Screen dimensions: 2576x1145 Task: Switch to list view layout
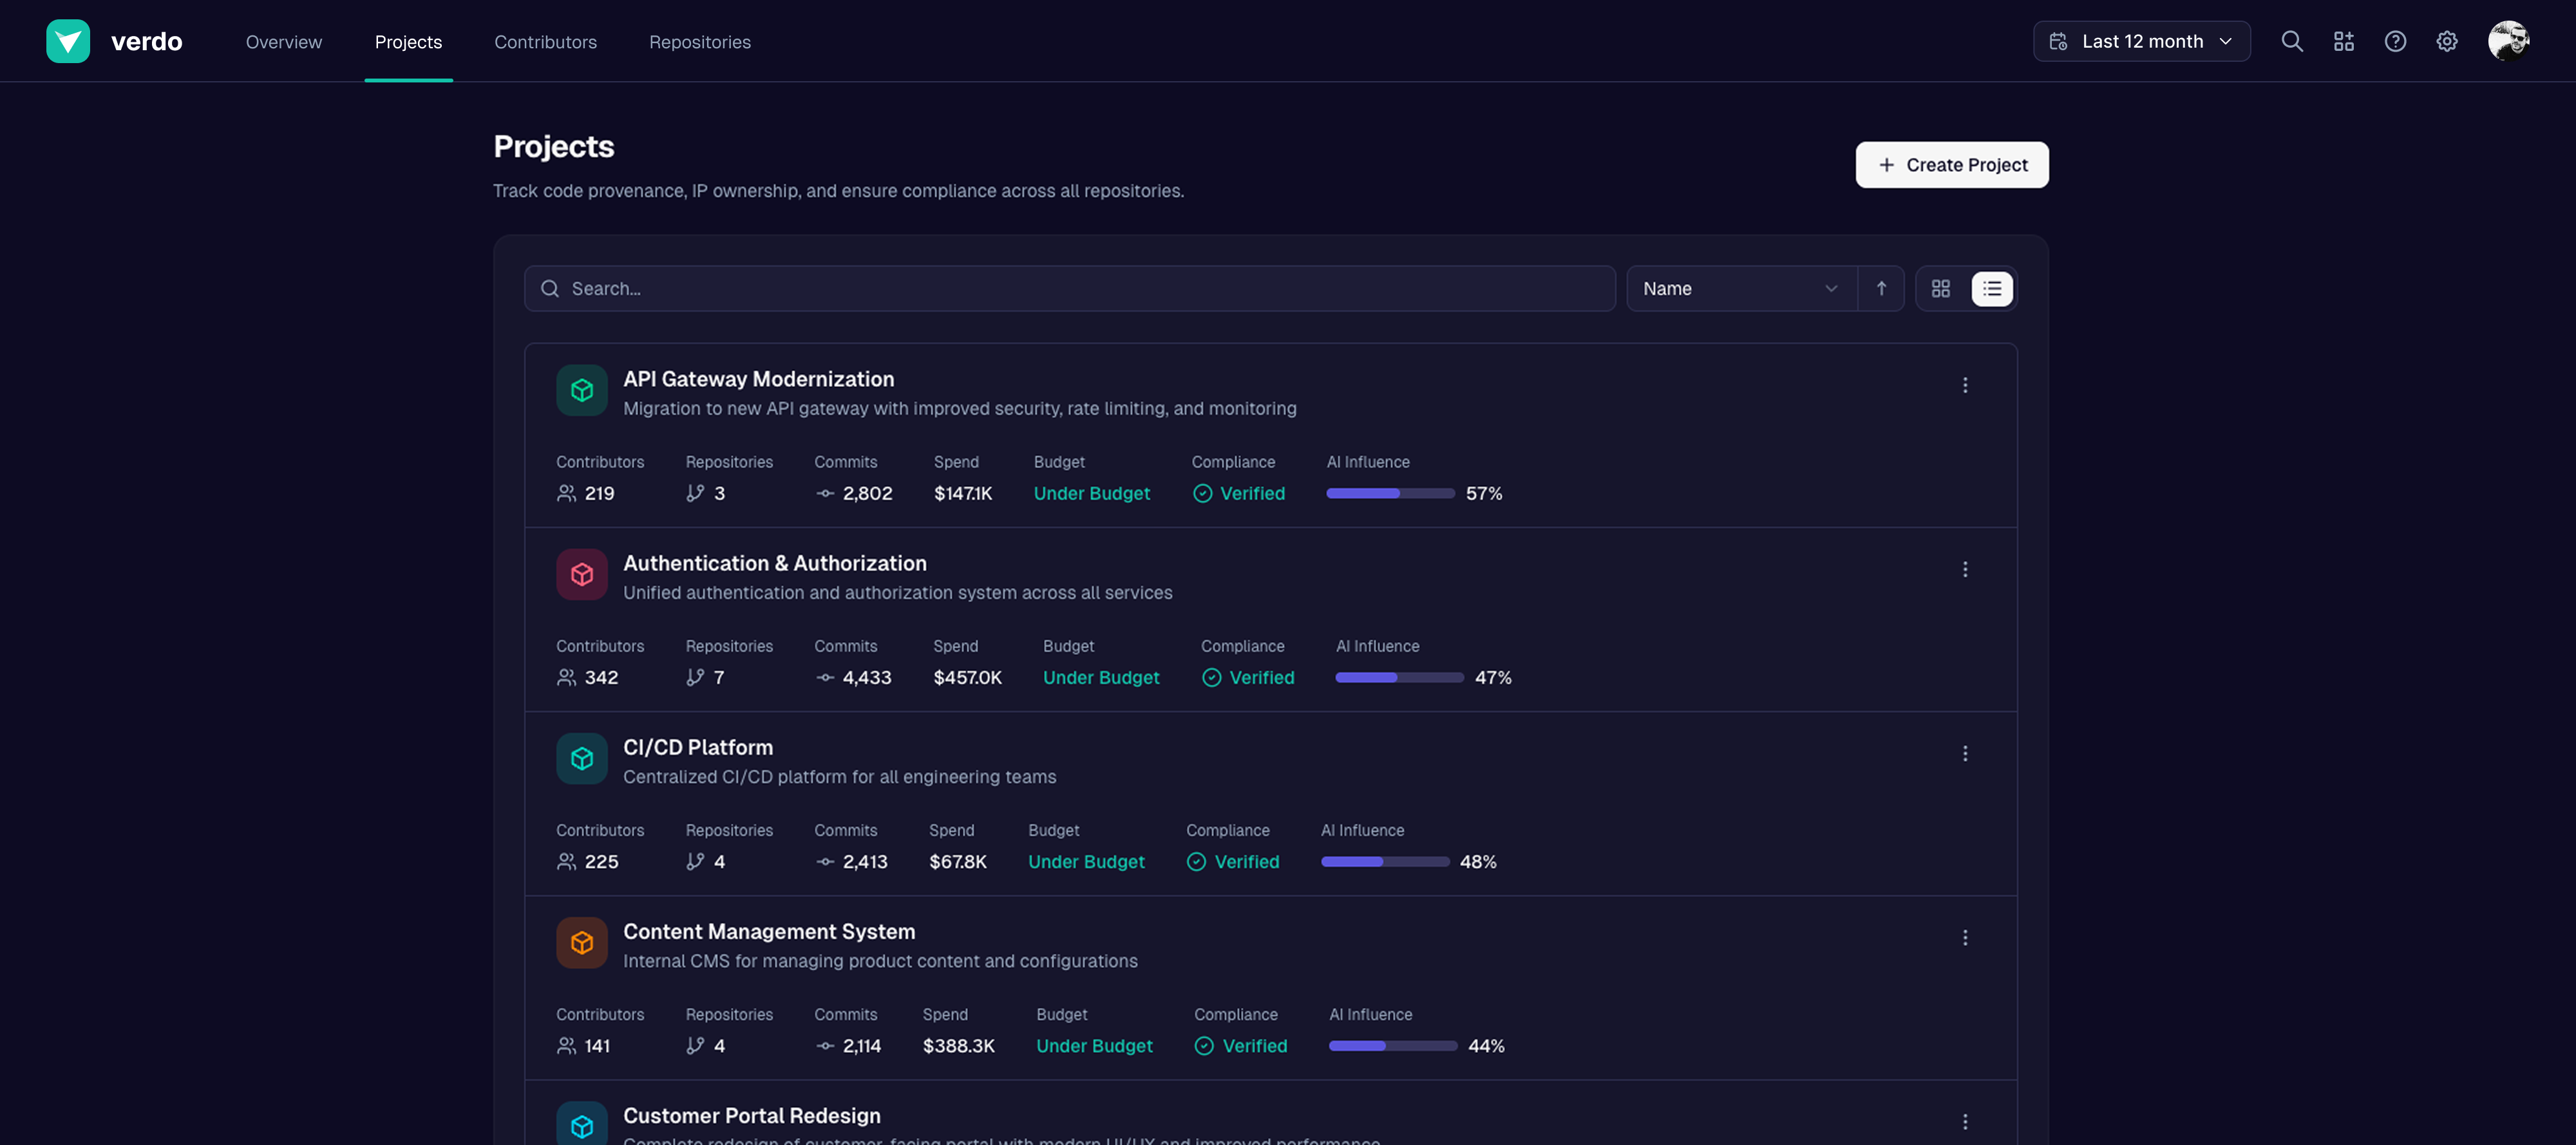(1991, 288)
